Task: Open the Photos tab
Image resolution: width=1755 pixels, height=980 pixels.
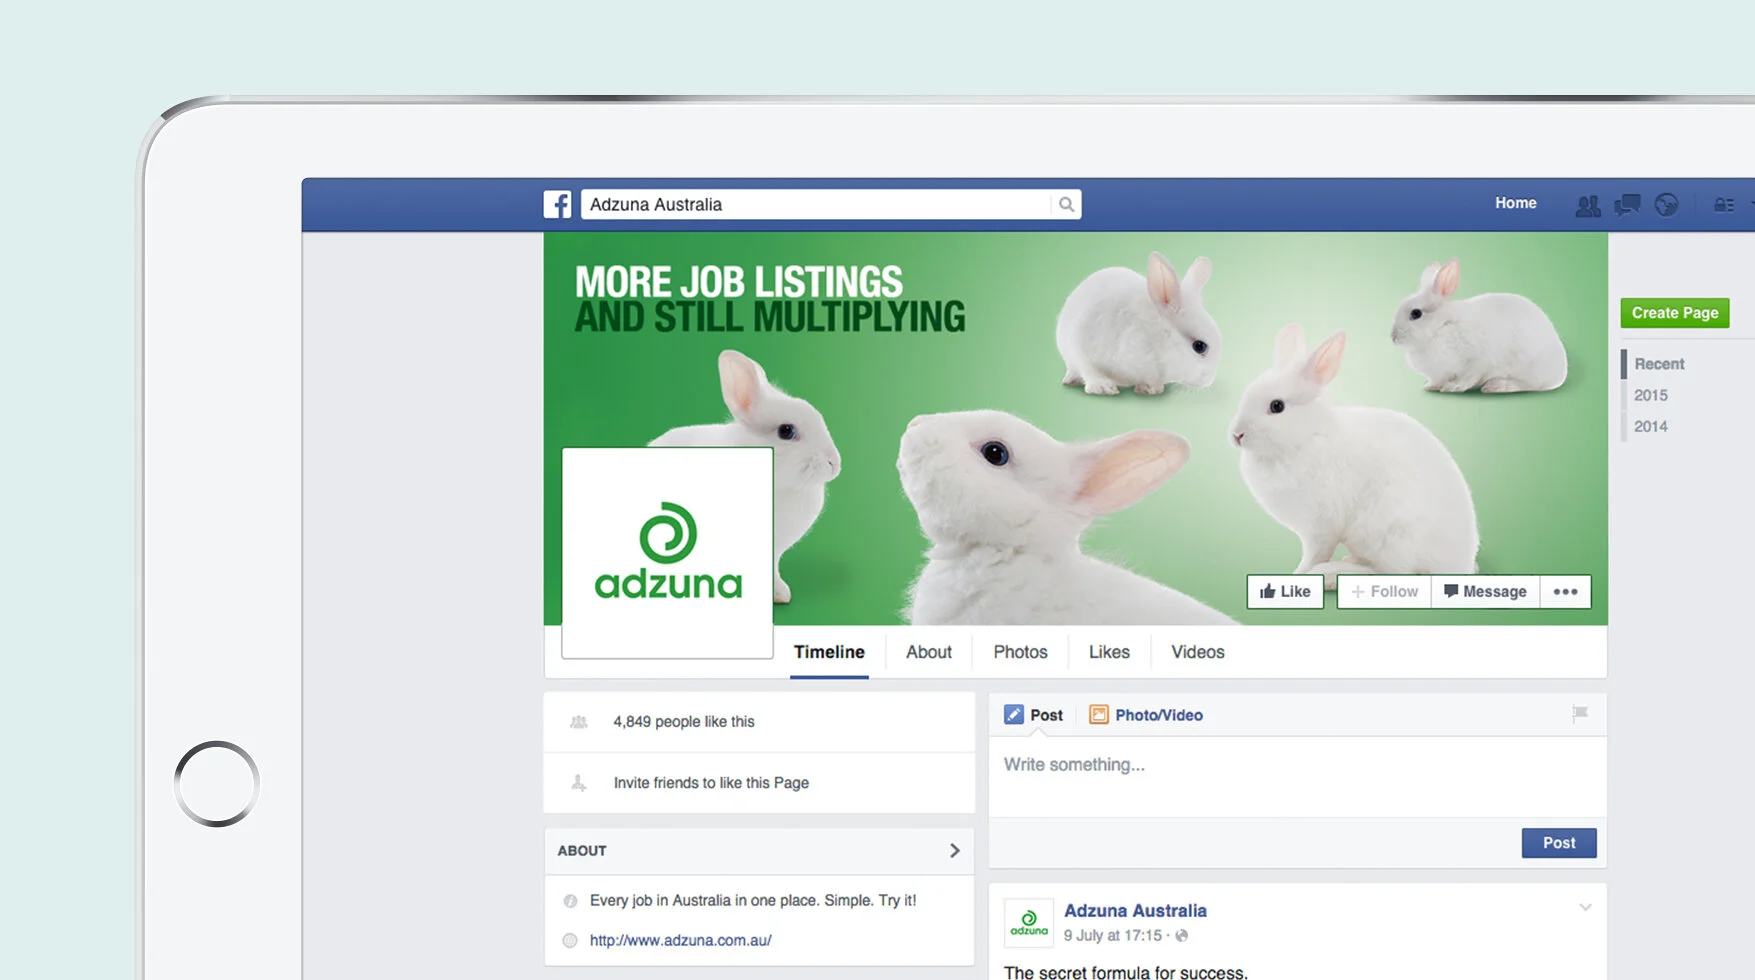Action: coord(1020,652)
